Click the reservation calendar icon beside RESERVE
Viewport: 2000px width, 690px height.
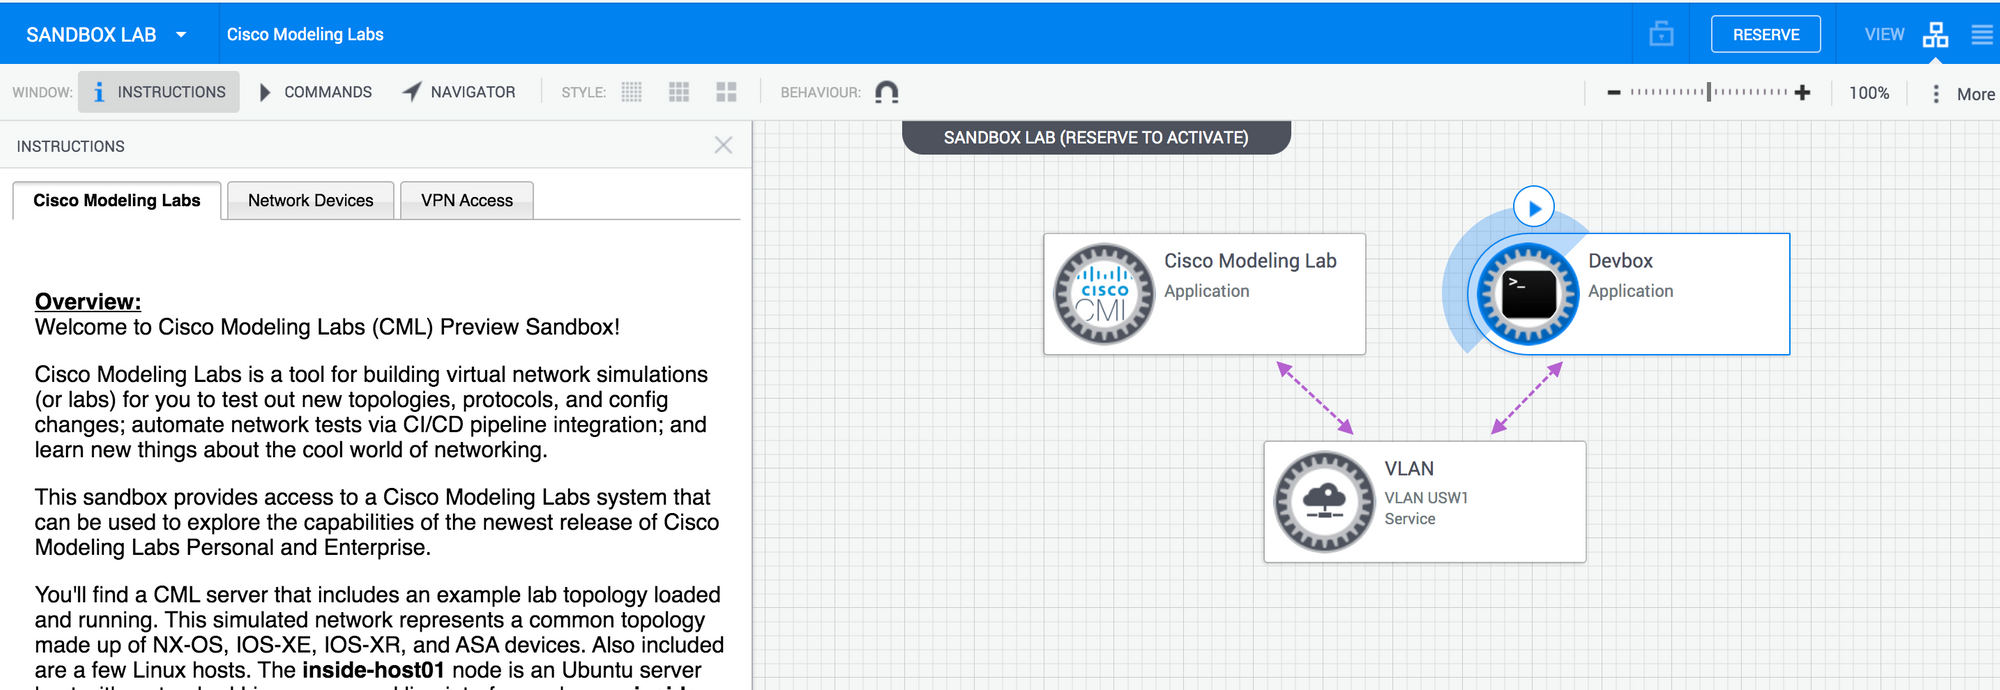pyautogui.click(x=1661, y=34)
